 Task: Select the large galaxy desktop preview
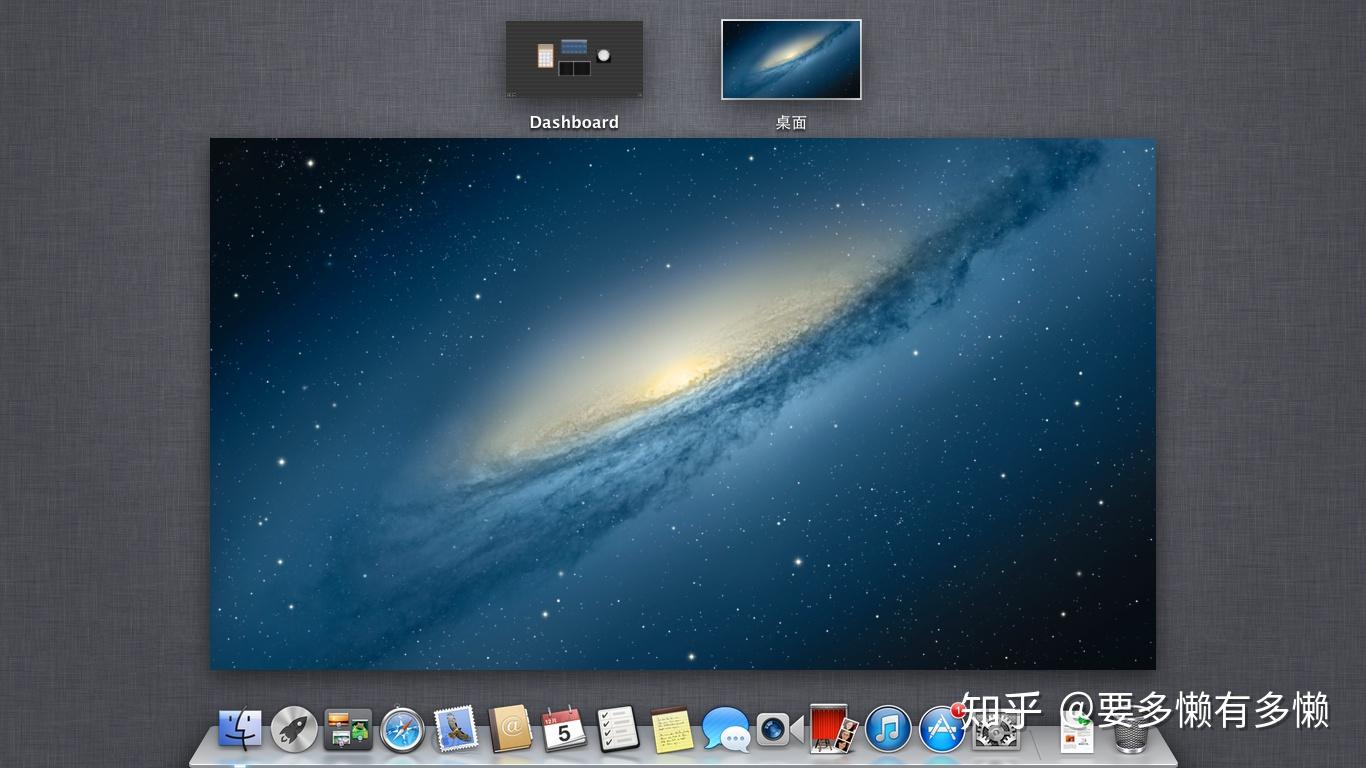pos(683,403)
